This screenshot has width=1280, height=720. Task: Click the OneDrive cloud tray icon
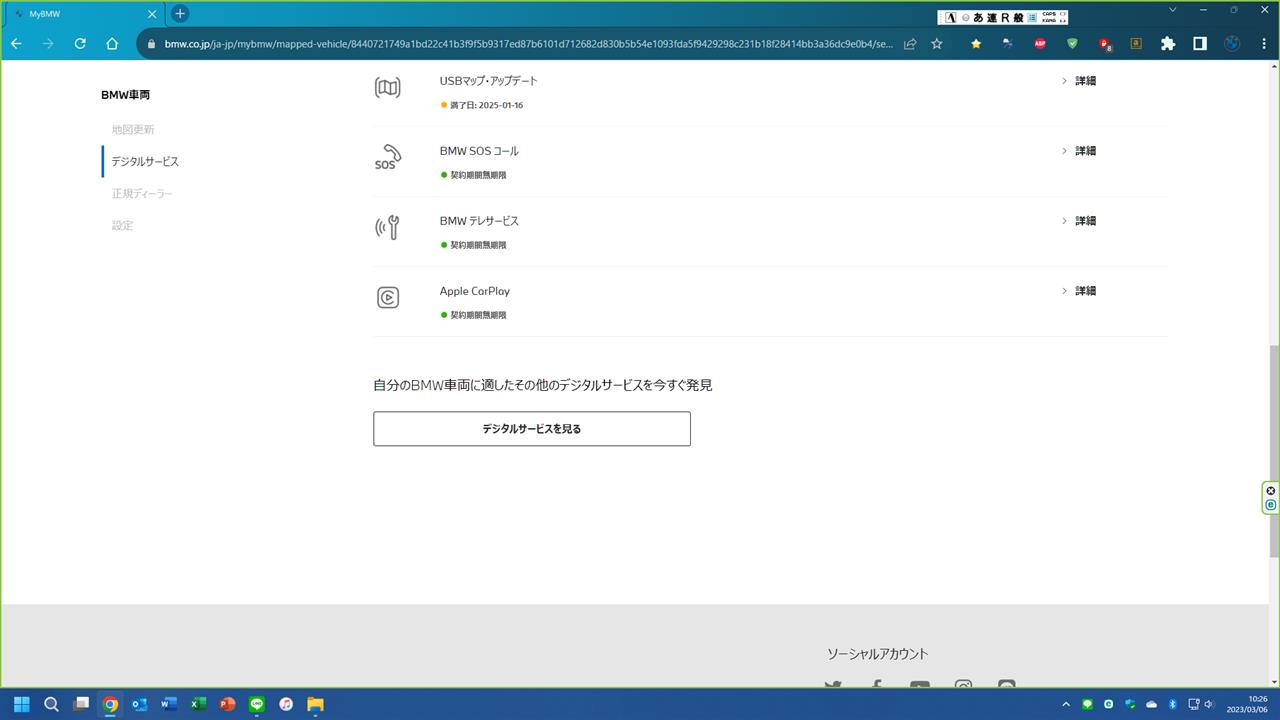(x=1151, y=704)
